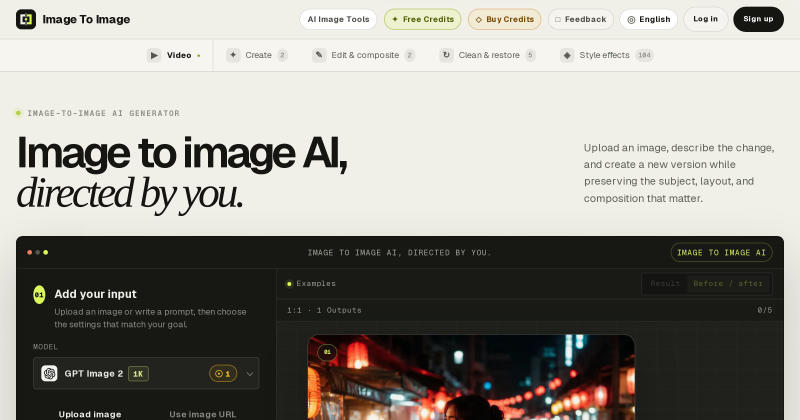Click the 1K resolution badge
Image resolution: width=800 pixels, height=420 pixels.
click(x=138, y=374)
